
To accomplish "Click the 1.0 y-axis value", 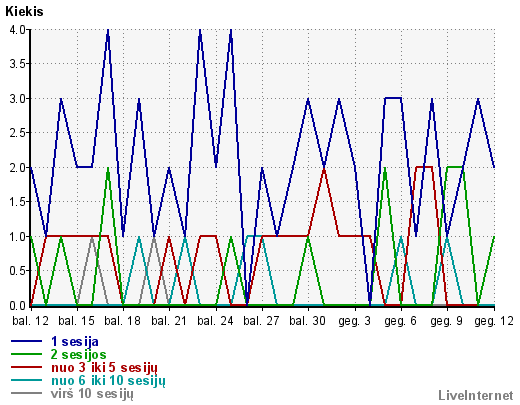I will (17, 237).
